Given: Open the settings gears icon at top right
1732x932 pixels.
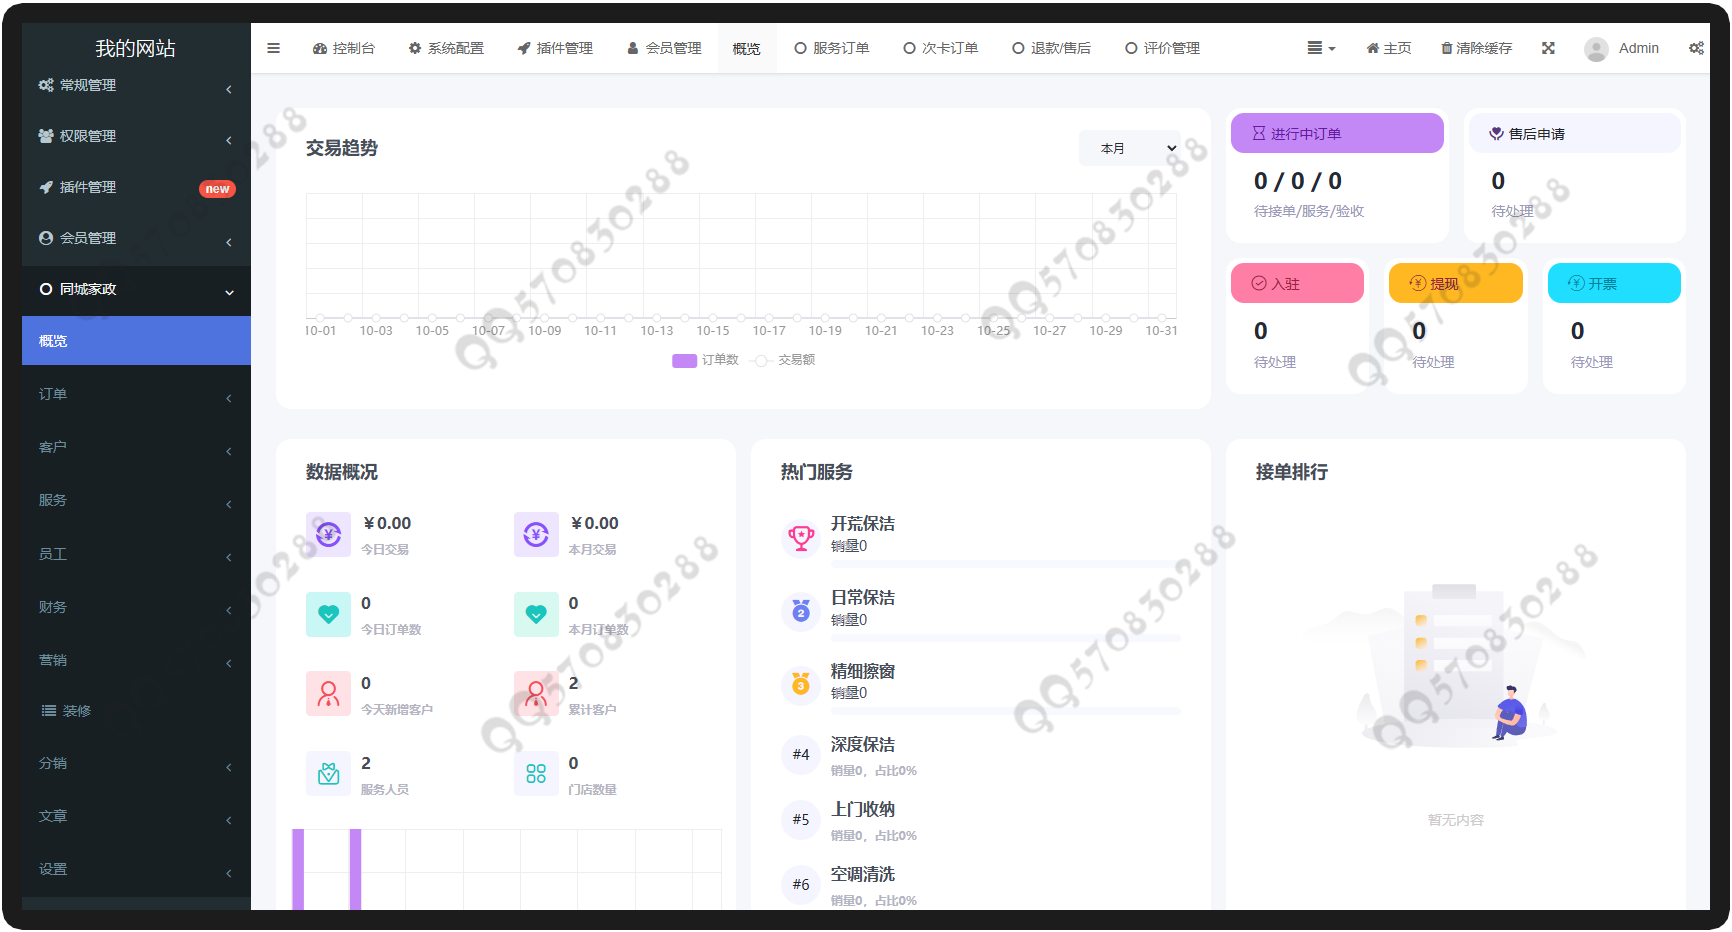Looking at the screenshot, I should (x=1696, y=48).
